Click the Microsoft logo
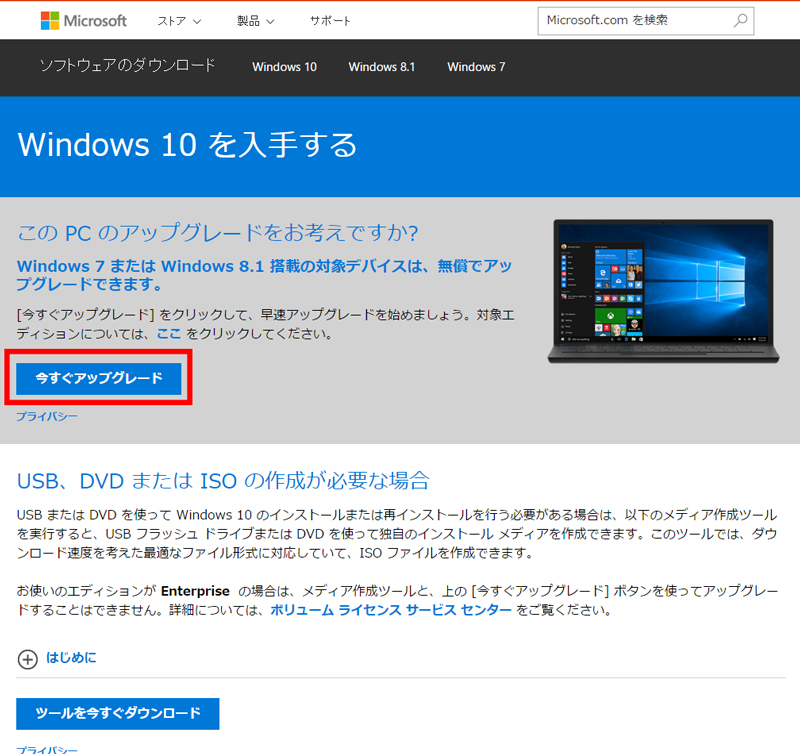This screenshot has width=800, height=754. [x=84, y=21]
